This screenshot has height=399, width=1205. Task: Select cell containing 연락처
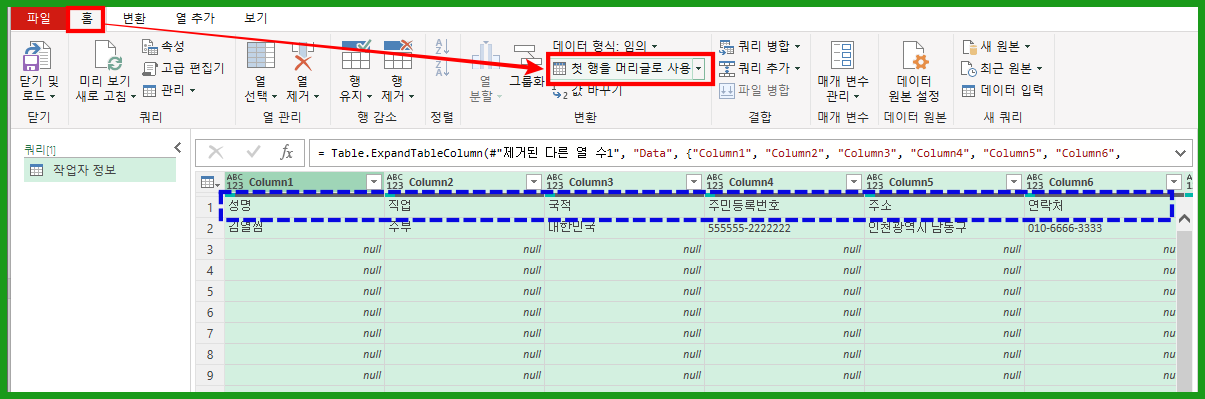tap(1099, 206)
